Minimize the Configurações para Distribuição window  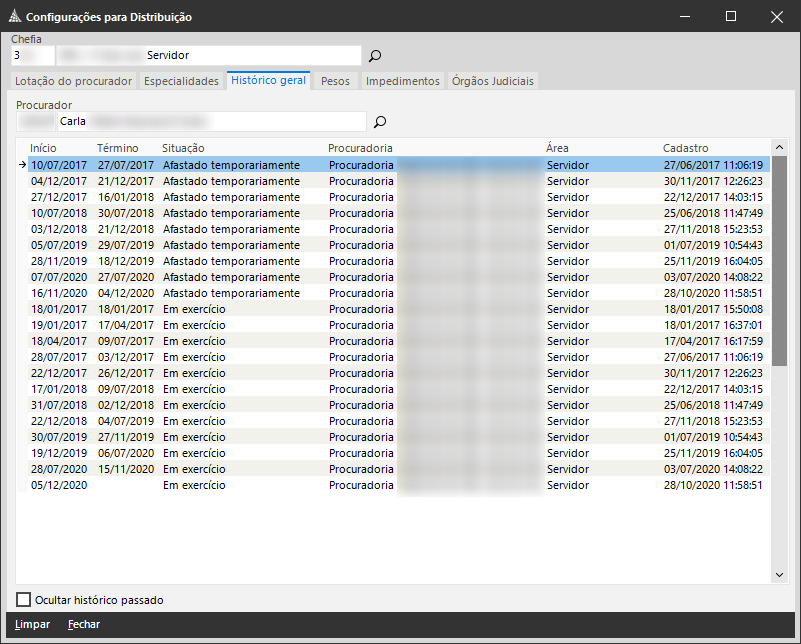[685, 17]
